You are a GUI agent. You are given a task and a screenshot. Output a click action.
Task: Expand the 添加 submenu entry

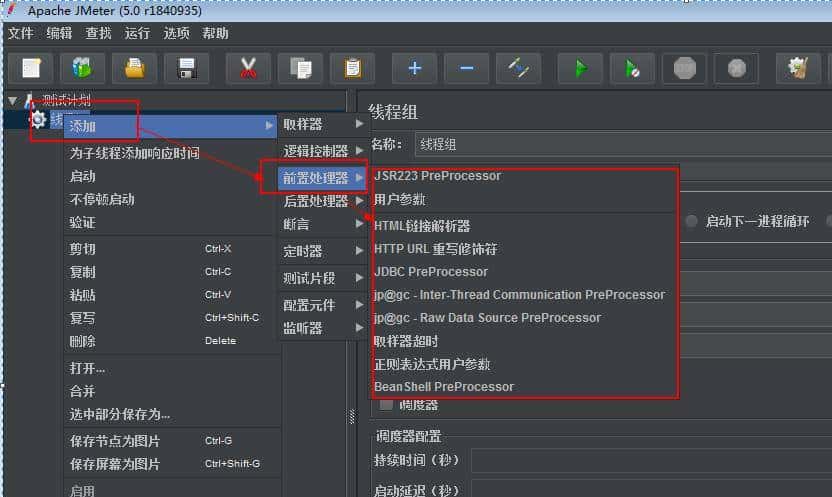coord(170,126)
